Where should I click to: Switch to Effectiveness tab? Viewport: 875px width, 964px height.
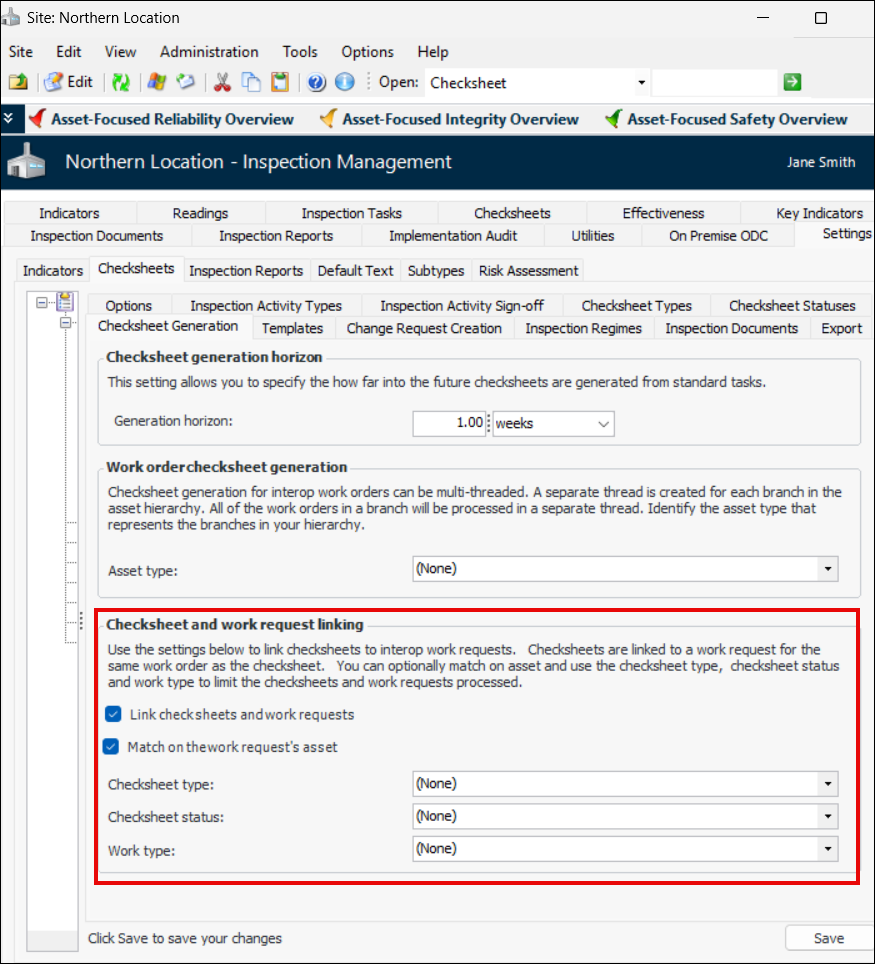tap(663, 213)
